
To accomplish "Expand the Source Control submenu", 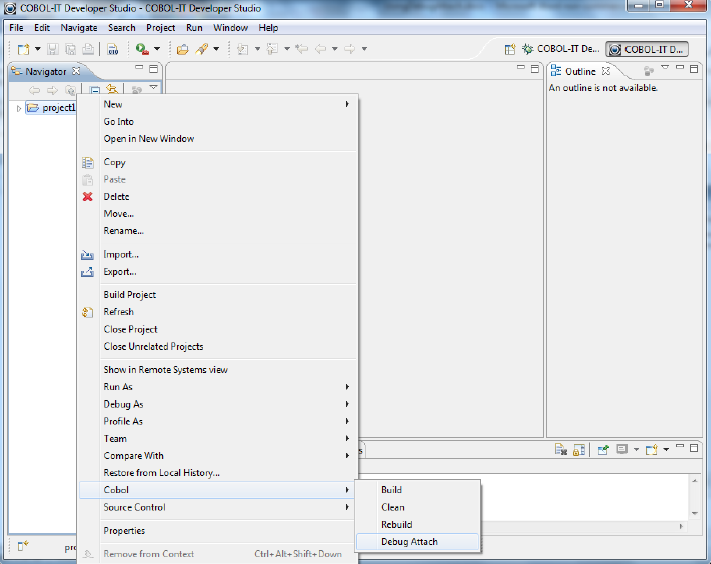I will pyautogui.click(x=218, y=507).
